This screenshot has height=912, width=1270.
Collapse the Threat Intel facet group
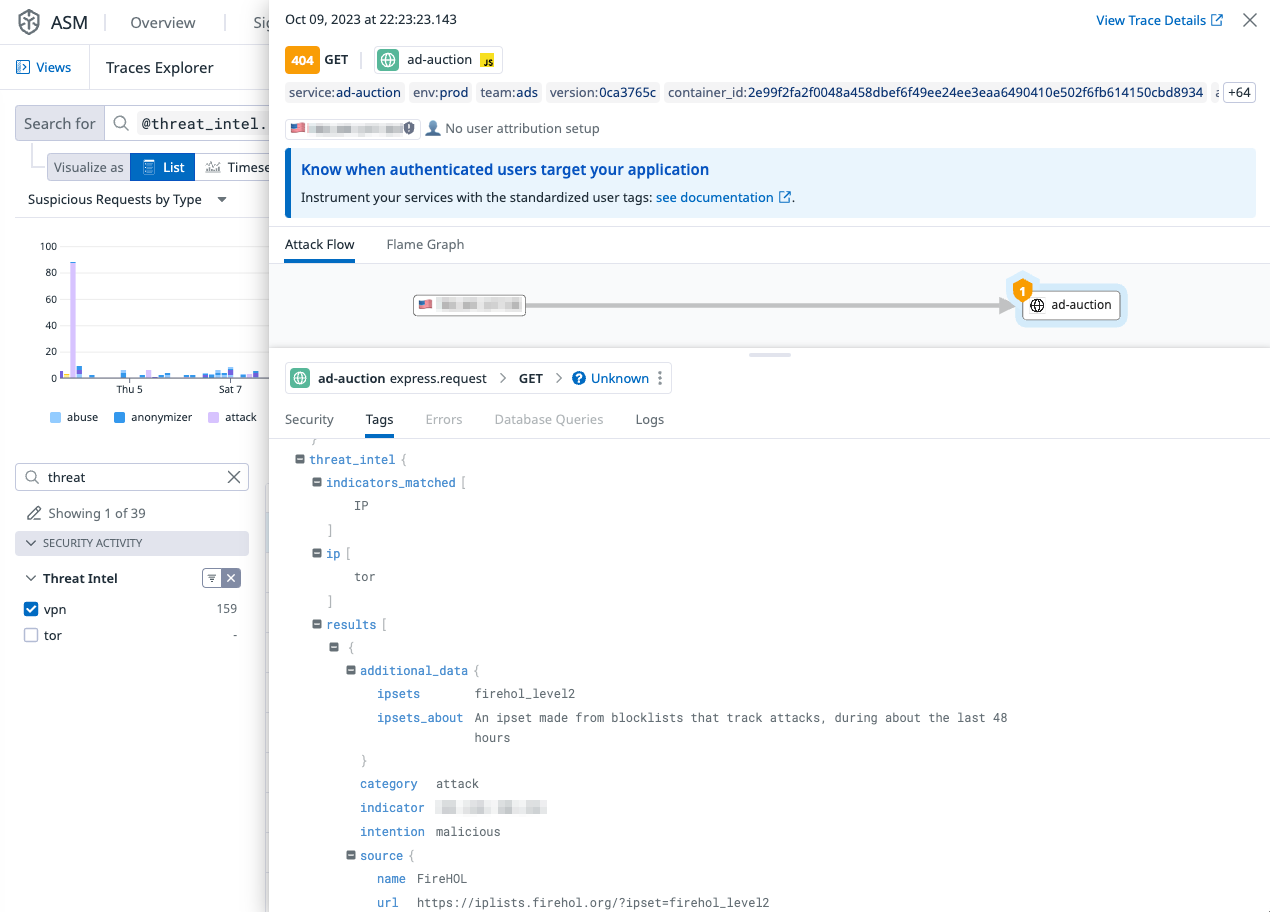tap(30, 578)
